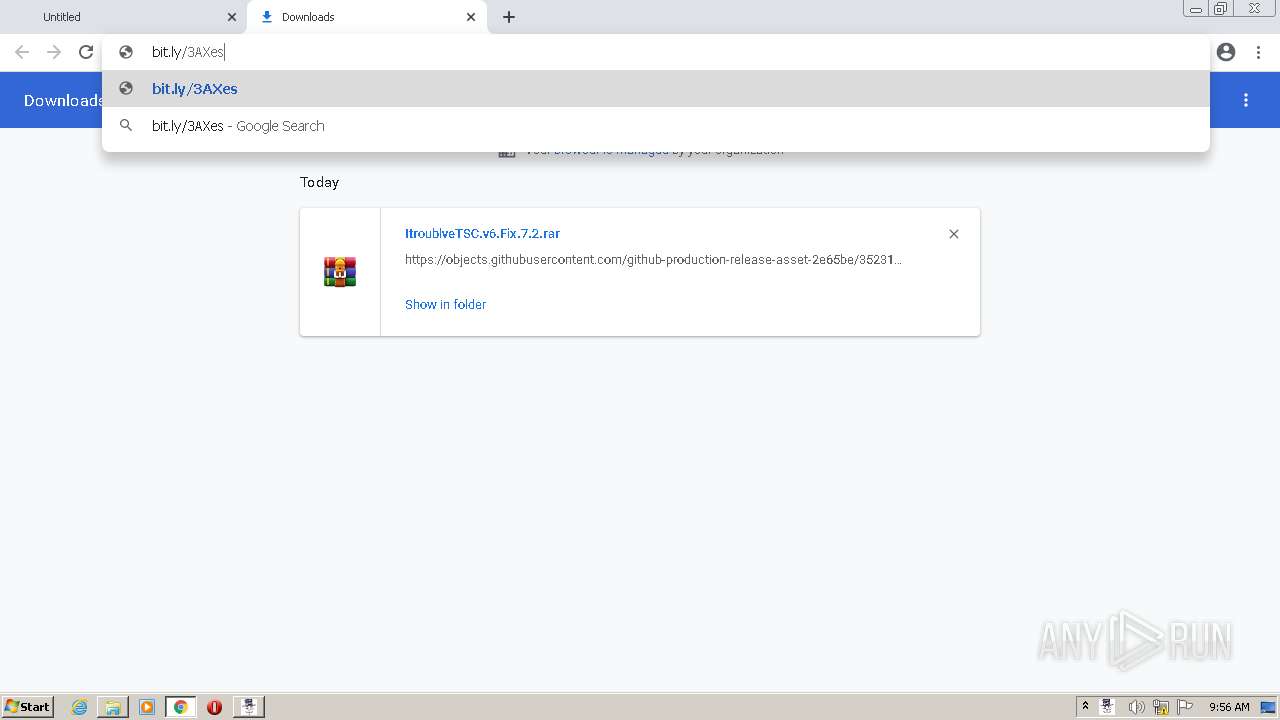Screen dimensions: 1280x720
Task: Close the Untitled tab
Action: coord(232,17)
